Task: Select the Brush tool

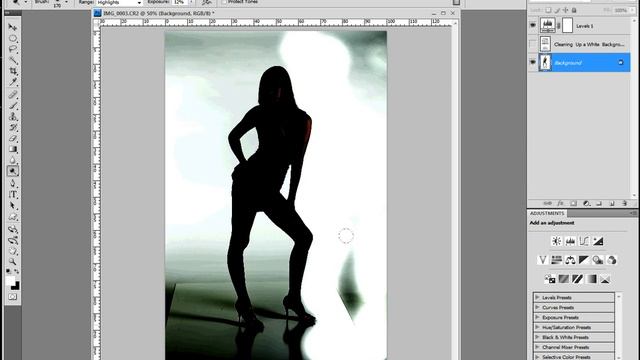Action: tap(13, 106)
